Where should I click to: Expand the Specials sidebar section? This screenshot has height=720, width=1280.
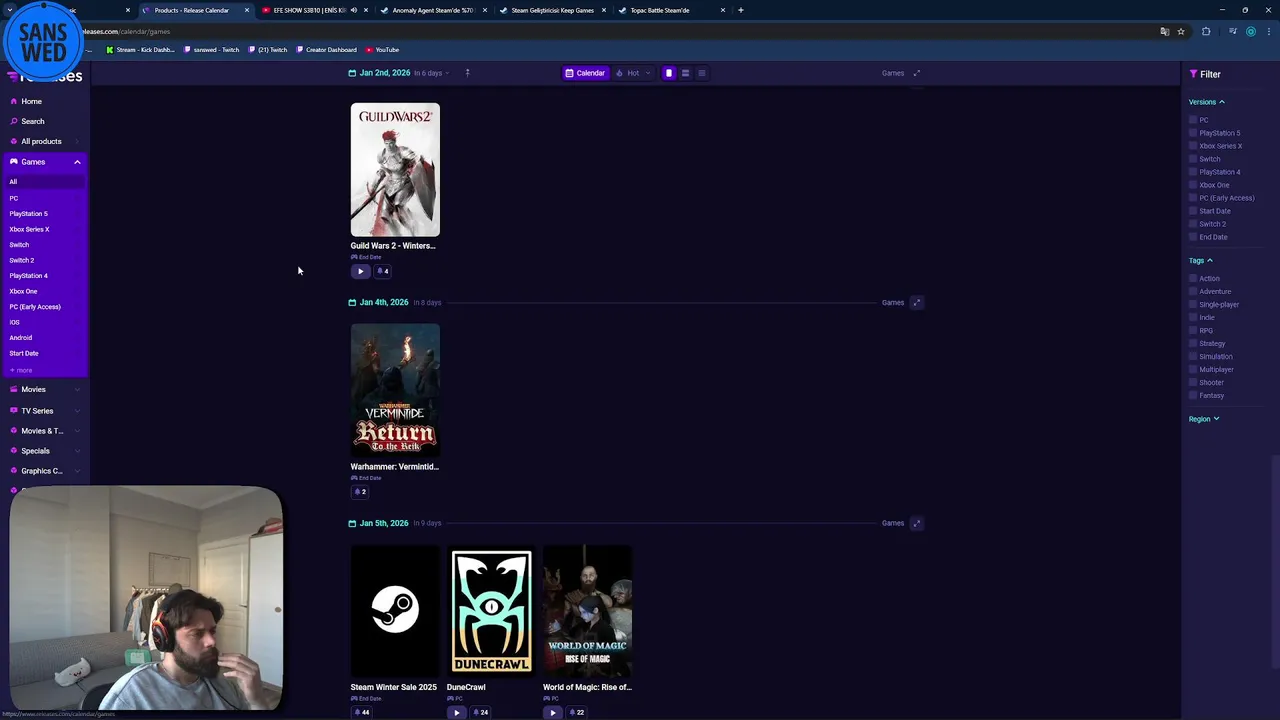coord(77,451)
